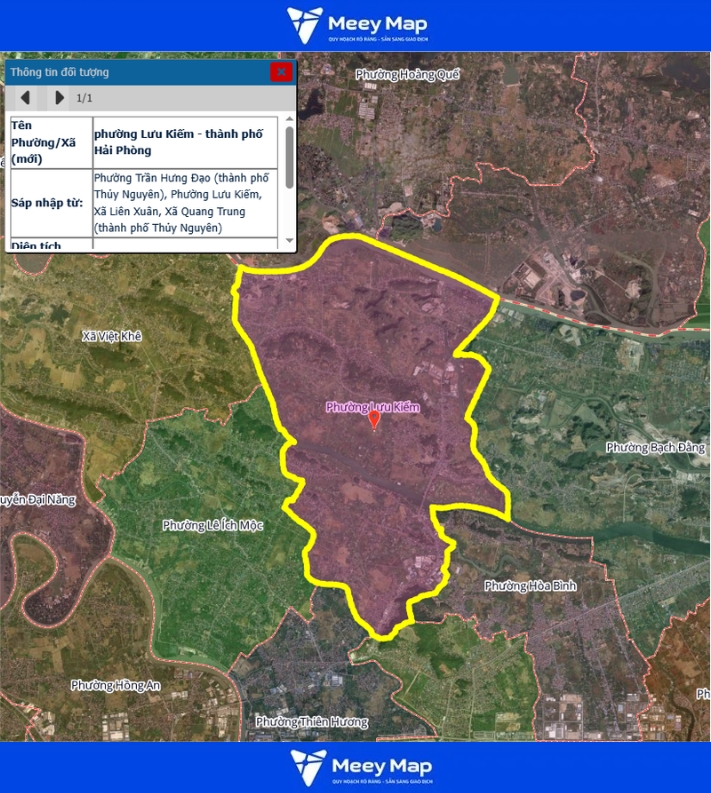Go to previous object with left arrow
This screenshot has height=793, width=711.
pos(26,98)
